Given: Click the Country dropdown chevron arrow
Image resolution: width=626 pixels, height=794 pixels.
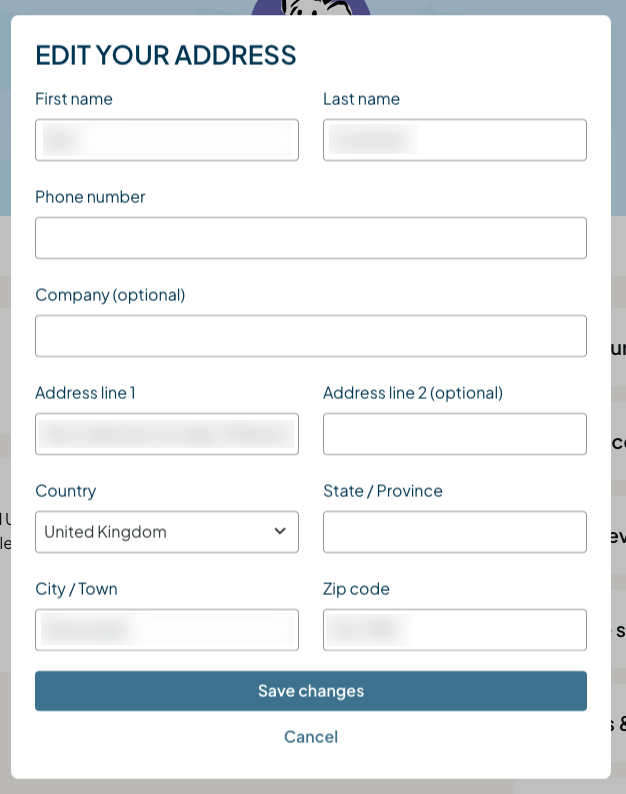Looking at the screenshot, I should tap(280, 531).
